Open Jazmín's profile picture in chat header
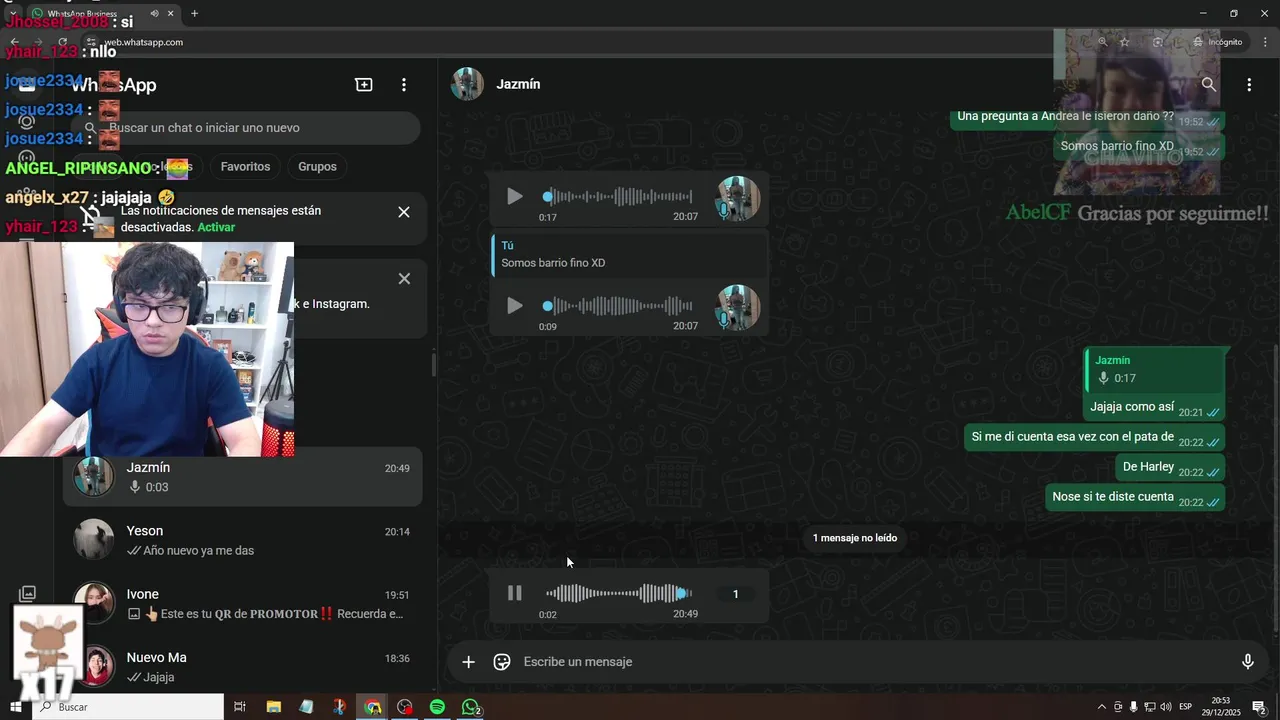 [x=467, y=85]
